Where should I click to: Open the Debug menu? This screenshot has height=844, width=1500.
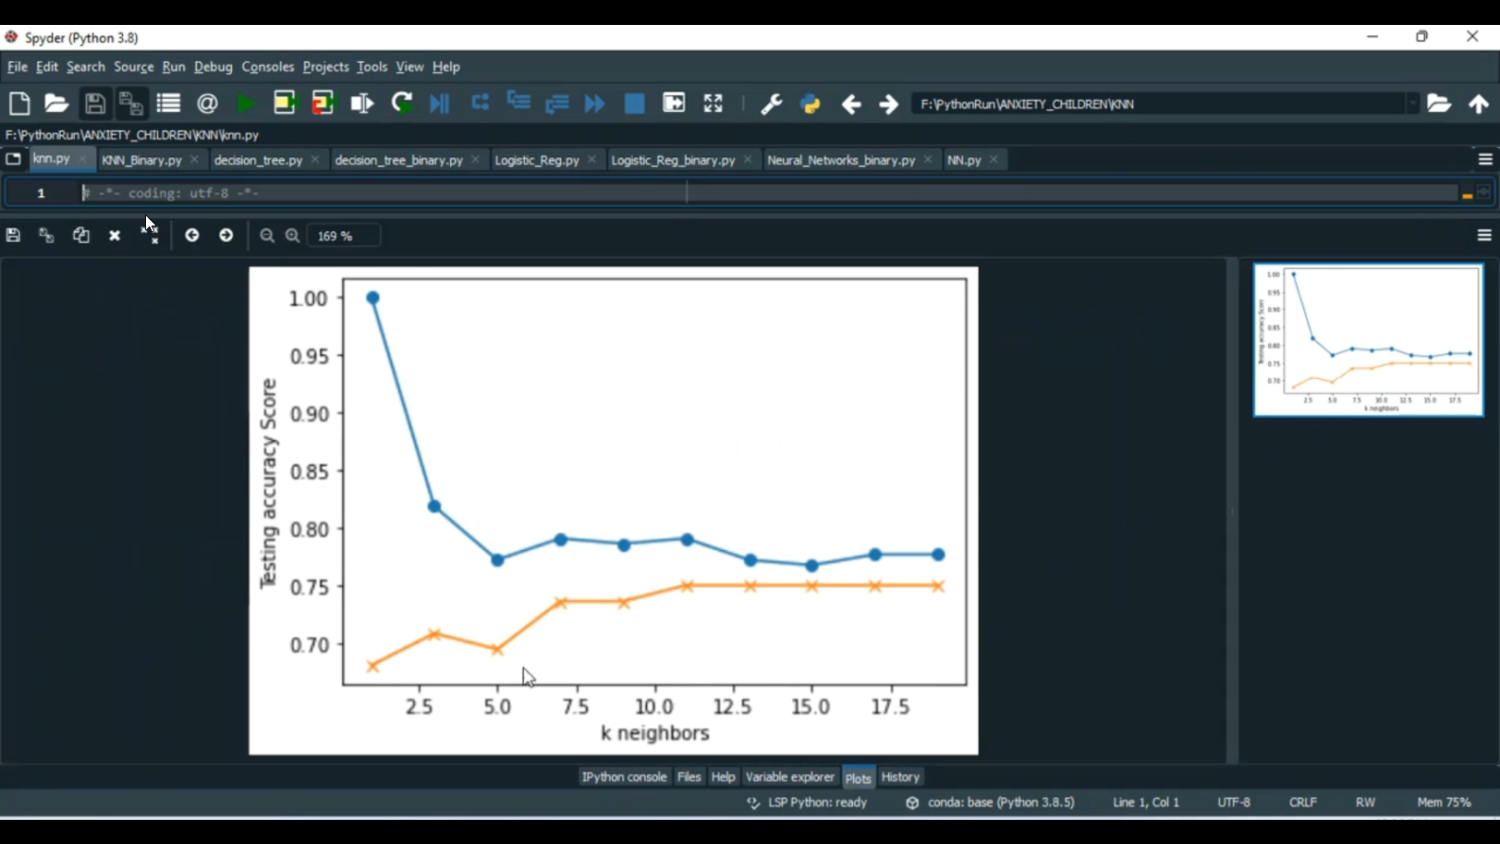point(213,67)
